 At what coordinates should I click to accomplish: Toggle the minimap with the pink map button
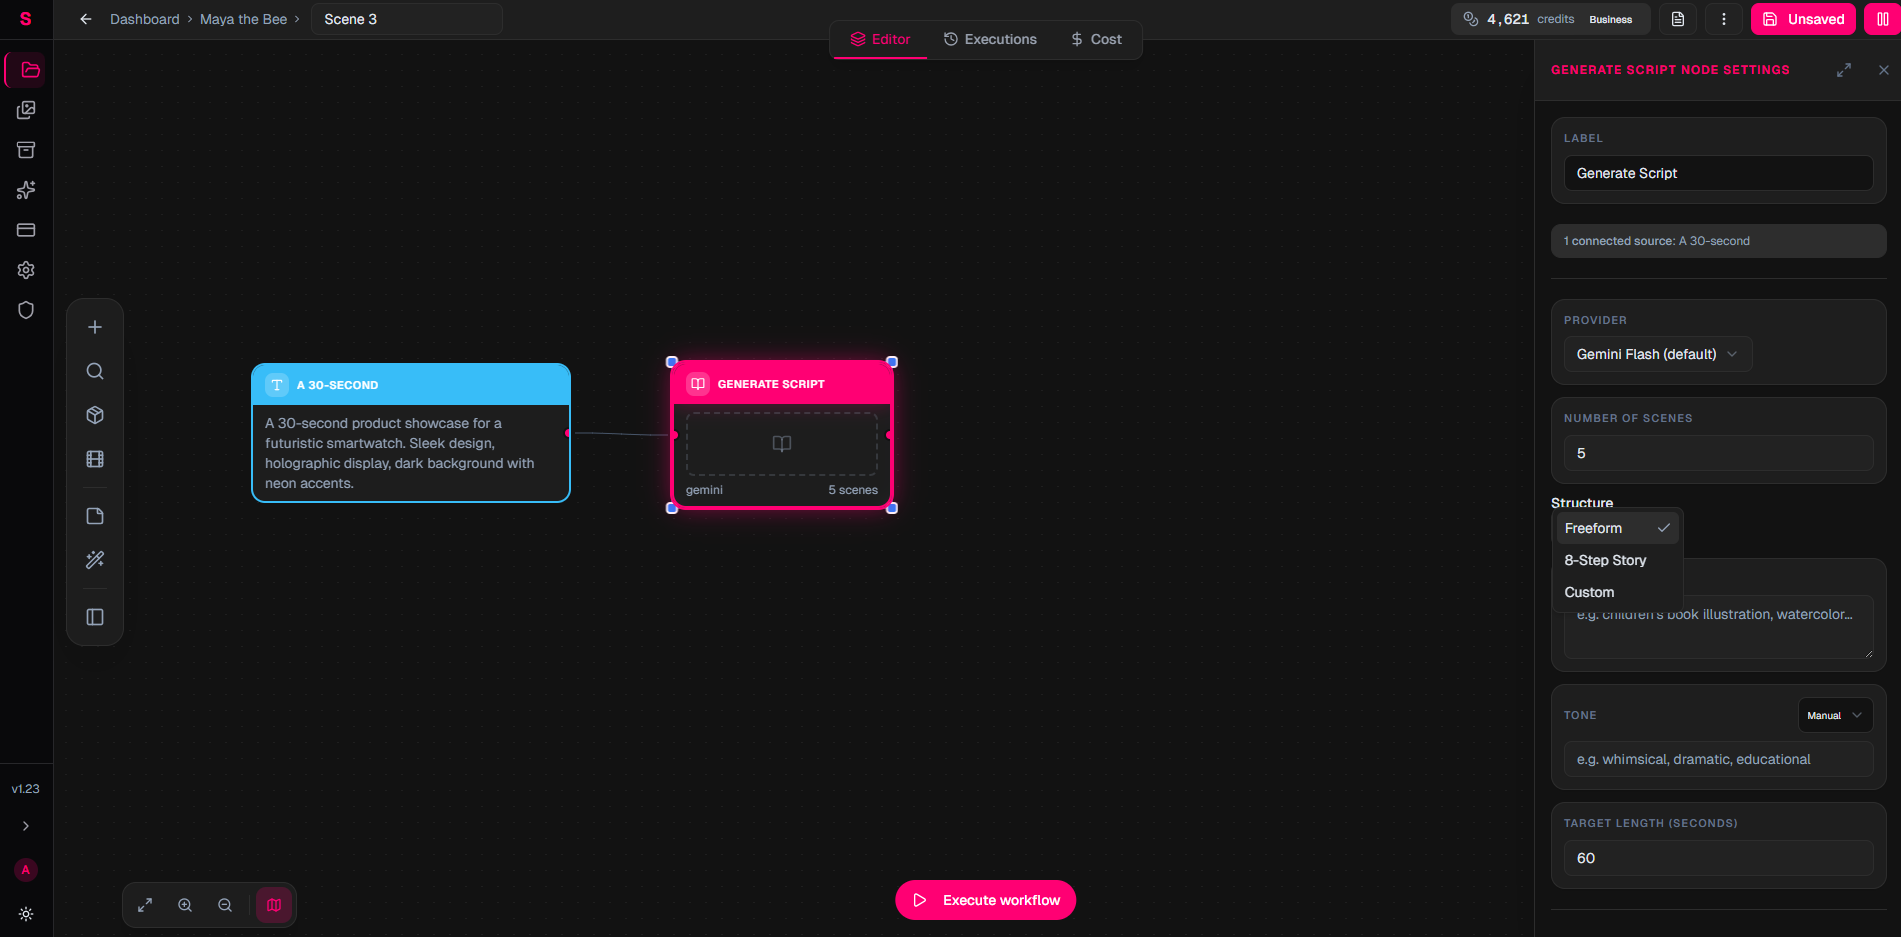(274, 904)
